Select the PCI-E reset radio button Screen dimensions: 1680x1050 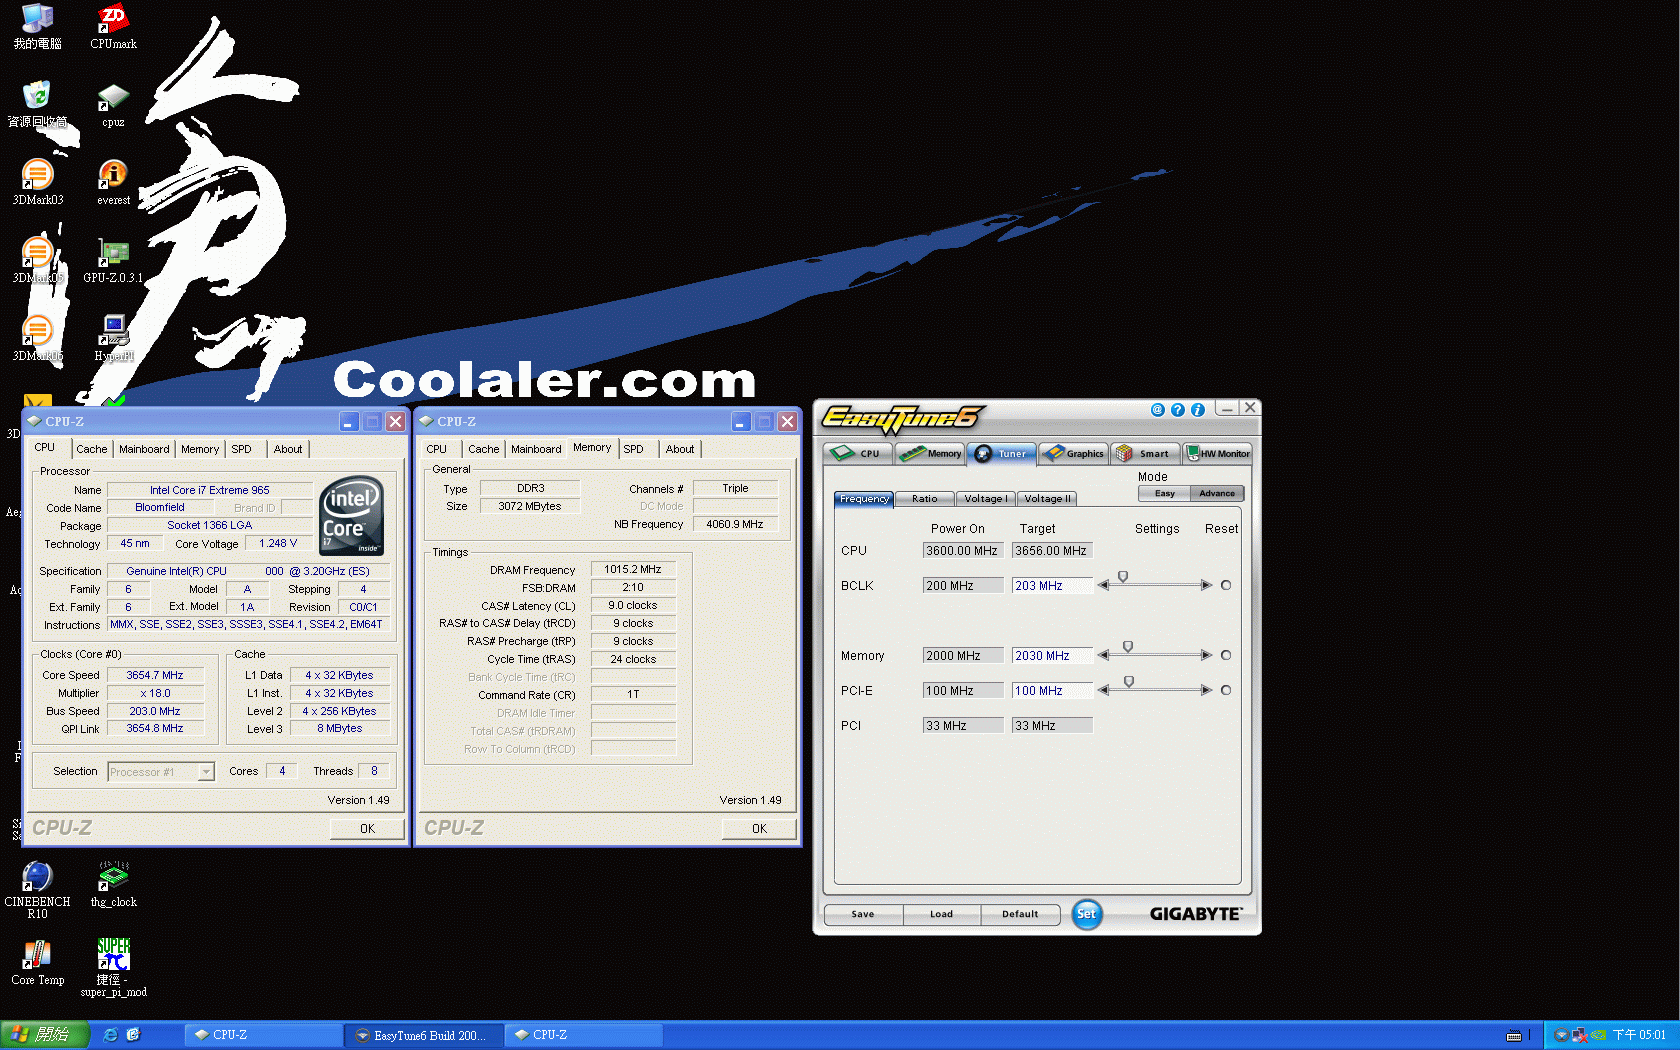(x=1226, y=690)
